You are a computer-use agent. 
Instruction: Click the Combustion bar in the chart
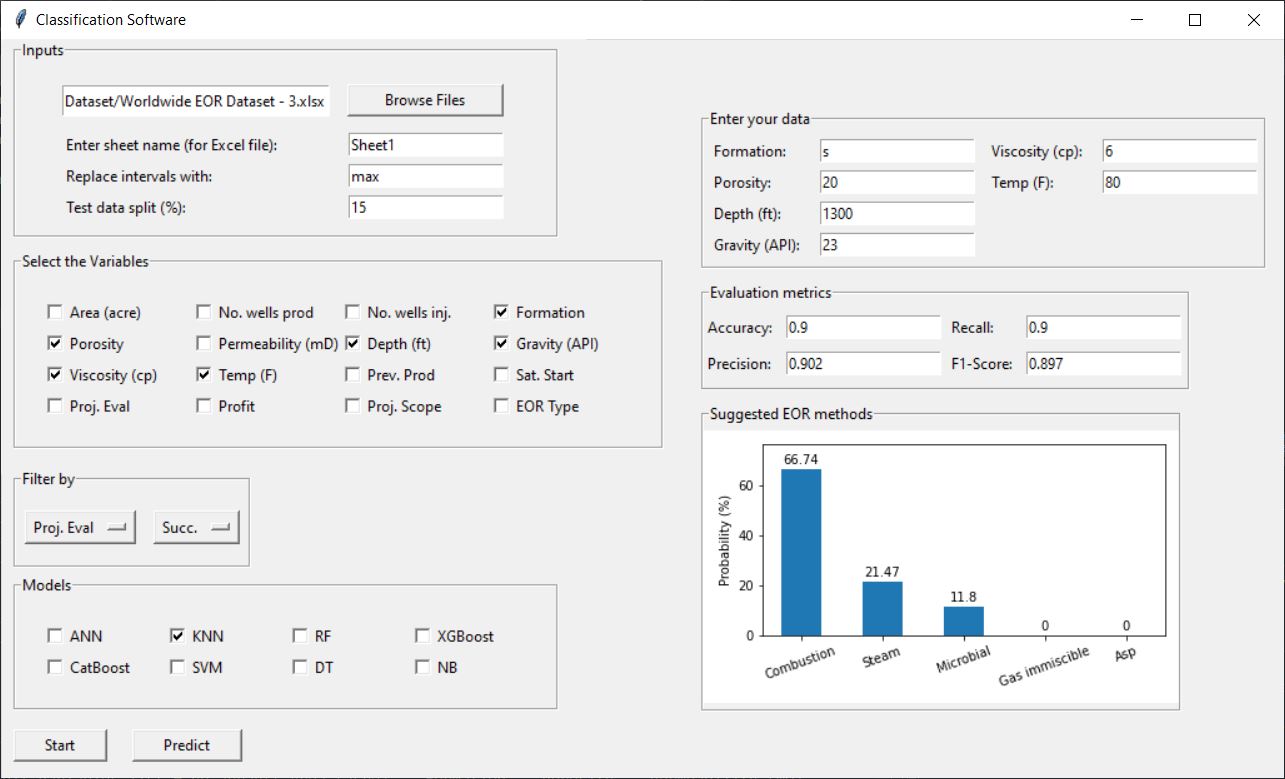click(x=801, y=551)
